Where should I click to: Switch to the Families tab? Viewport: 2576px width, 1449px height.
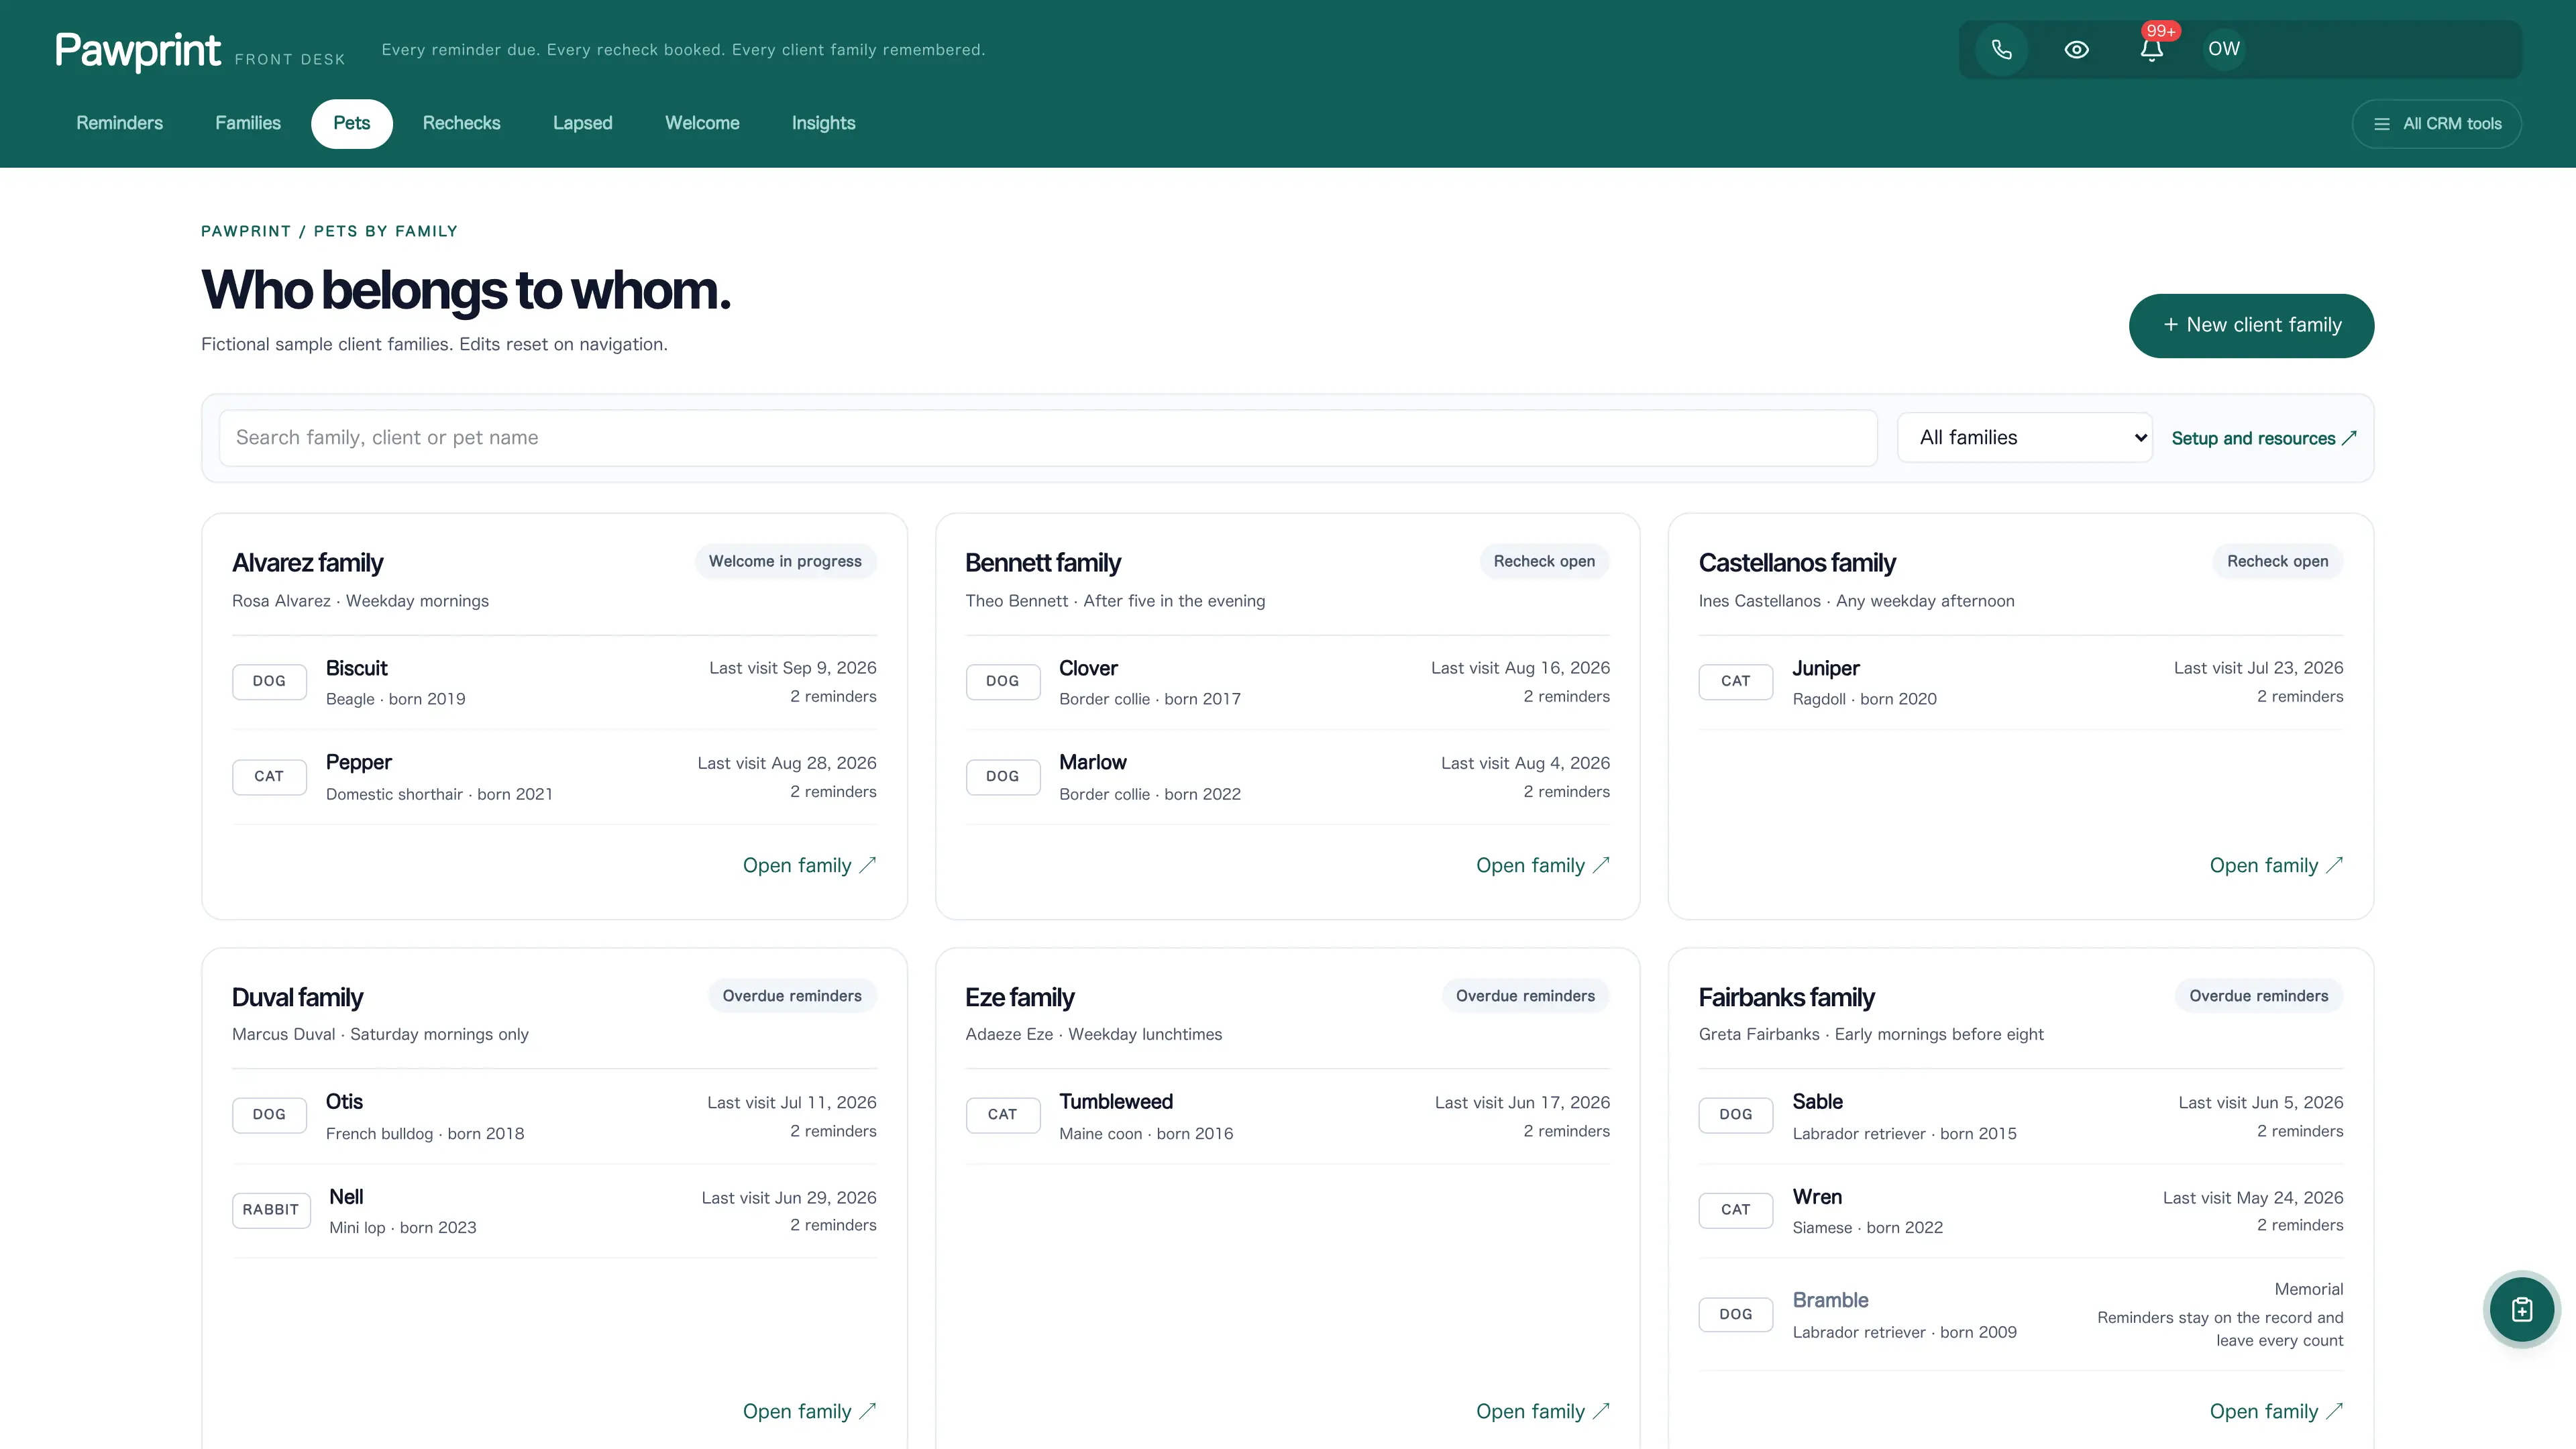pyautogui.click(x=248, y=123)
